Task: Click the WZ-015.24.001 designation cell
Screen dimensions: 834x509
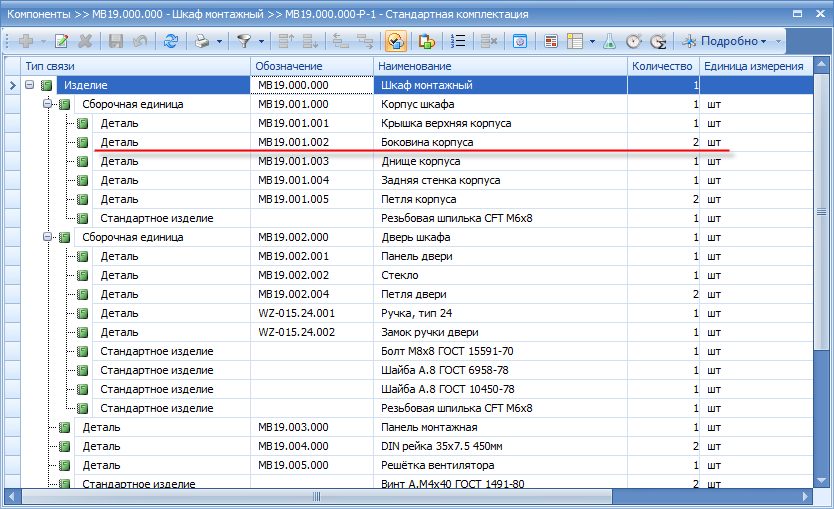Action: click(x=312, y=313)
